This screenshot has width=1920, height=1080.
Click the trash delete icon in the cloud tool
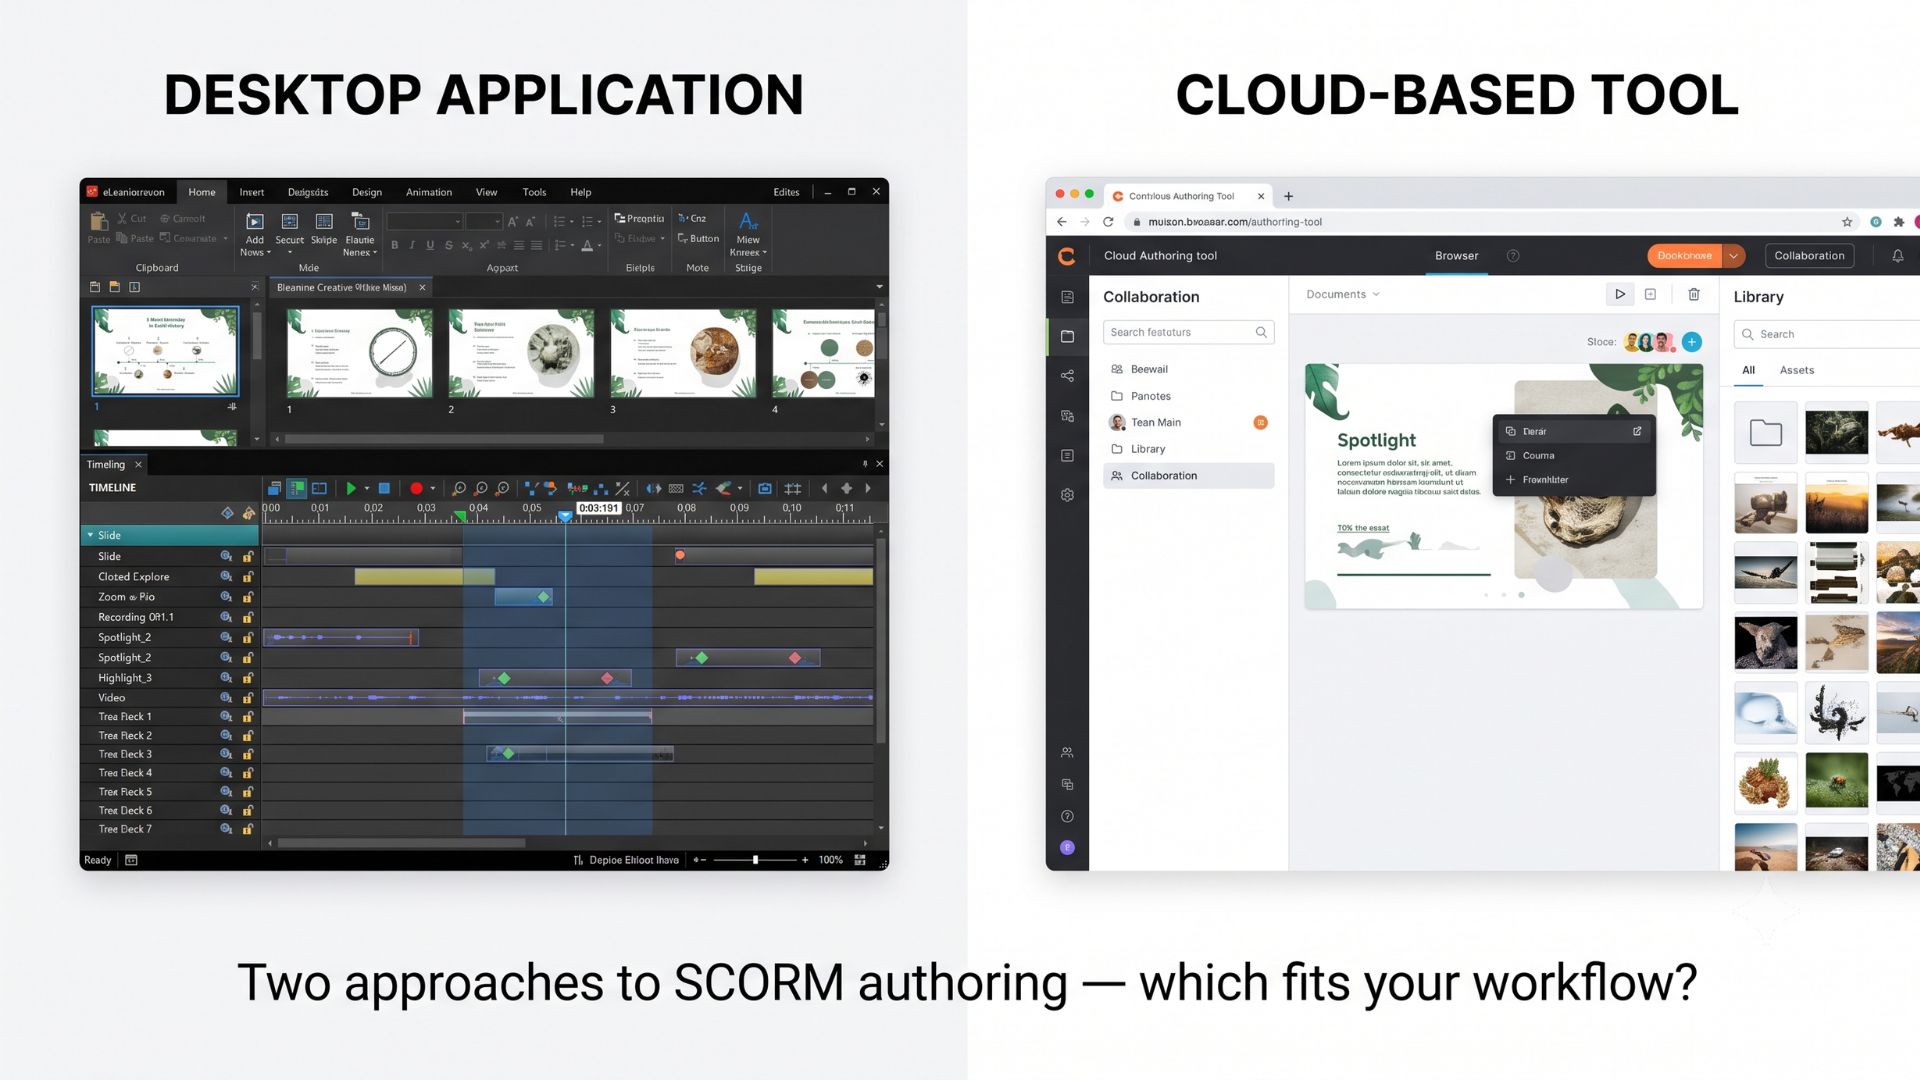click(1694, 294)
